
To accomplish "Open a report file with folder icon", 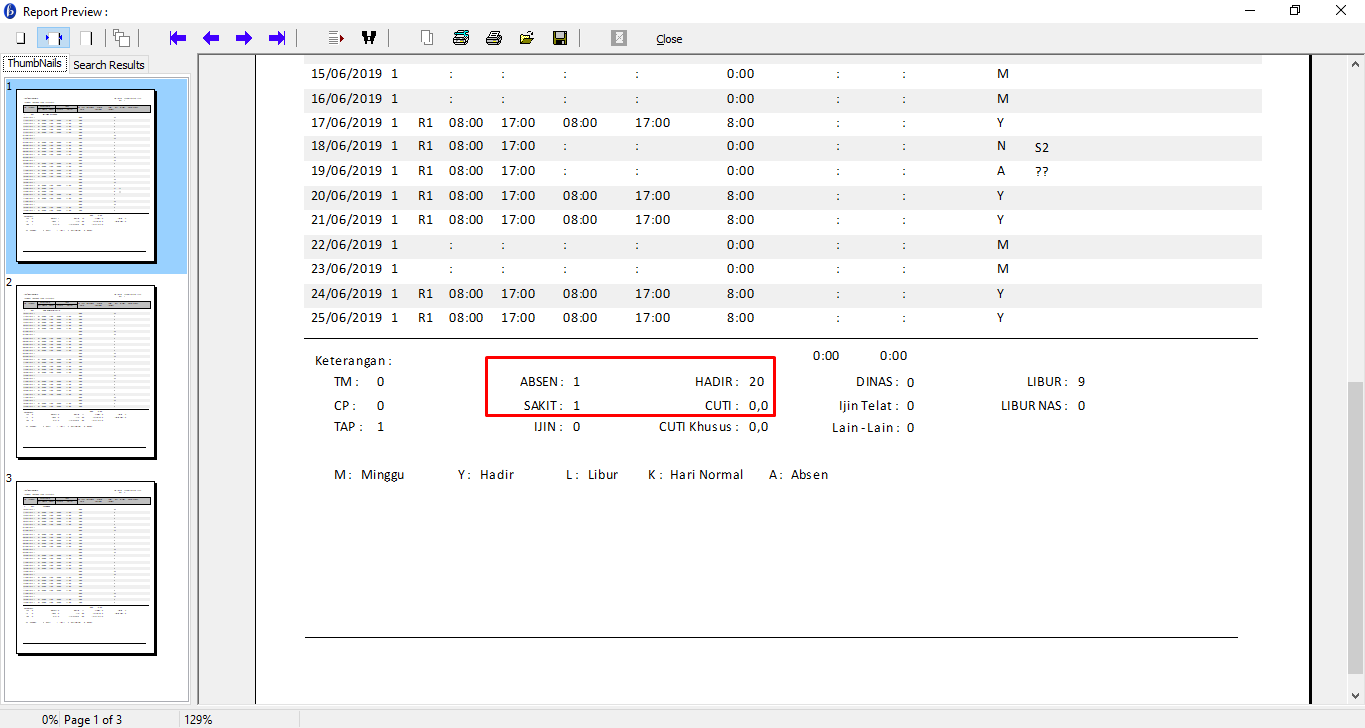I will click(x=527, y=38).
